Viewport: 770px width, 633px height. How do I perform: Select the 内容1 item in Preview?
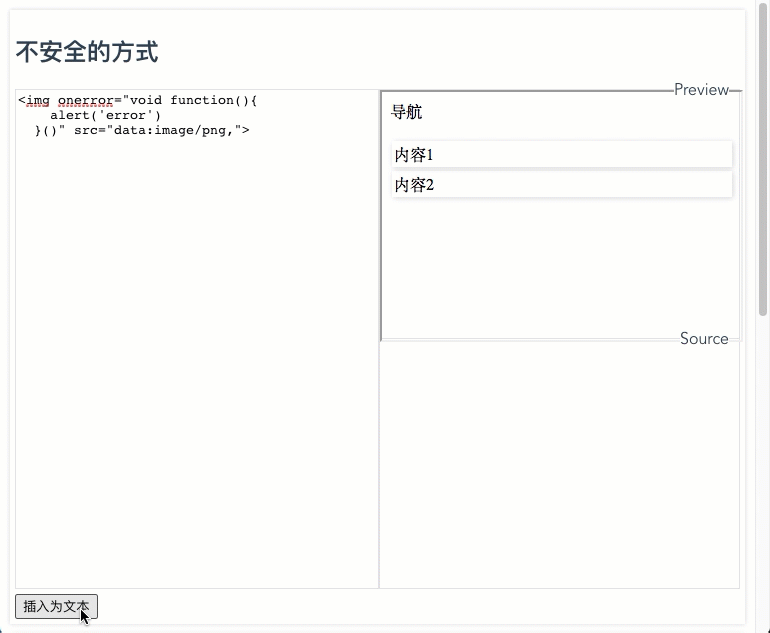562,155
